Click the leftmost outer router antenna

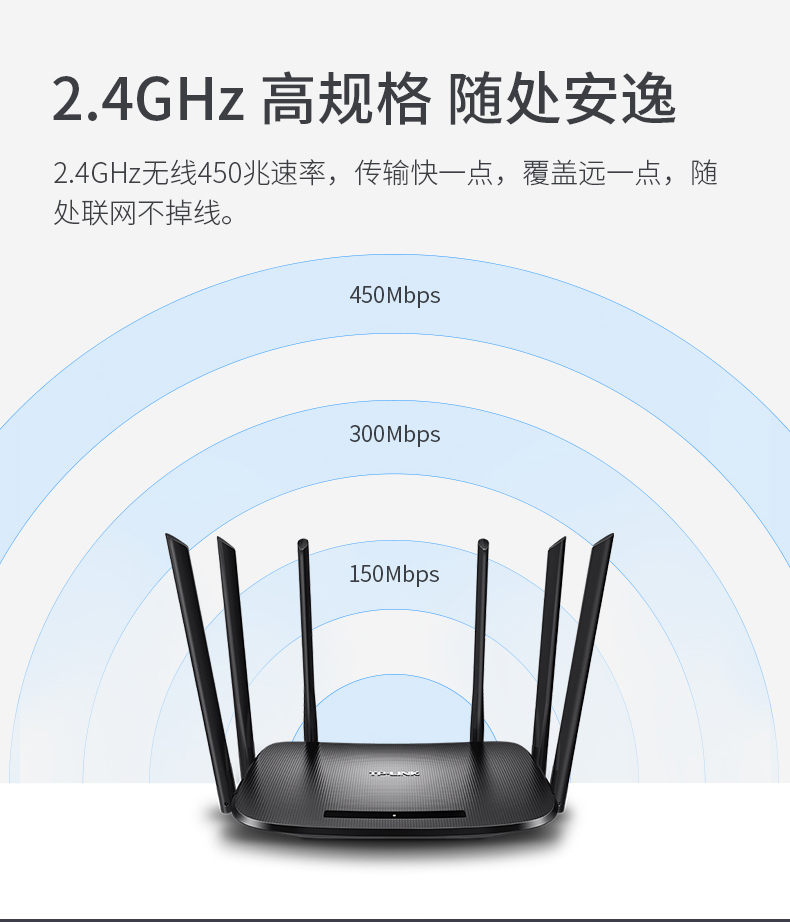click(199, 670)
